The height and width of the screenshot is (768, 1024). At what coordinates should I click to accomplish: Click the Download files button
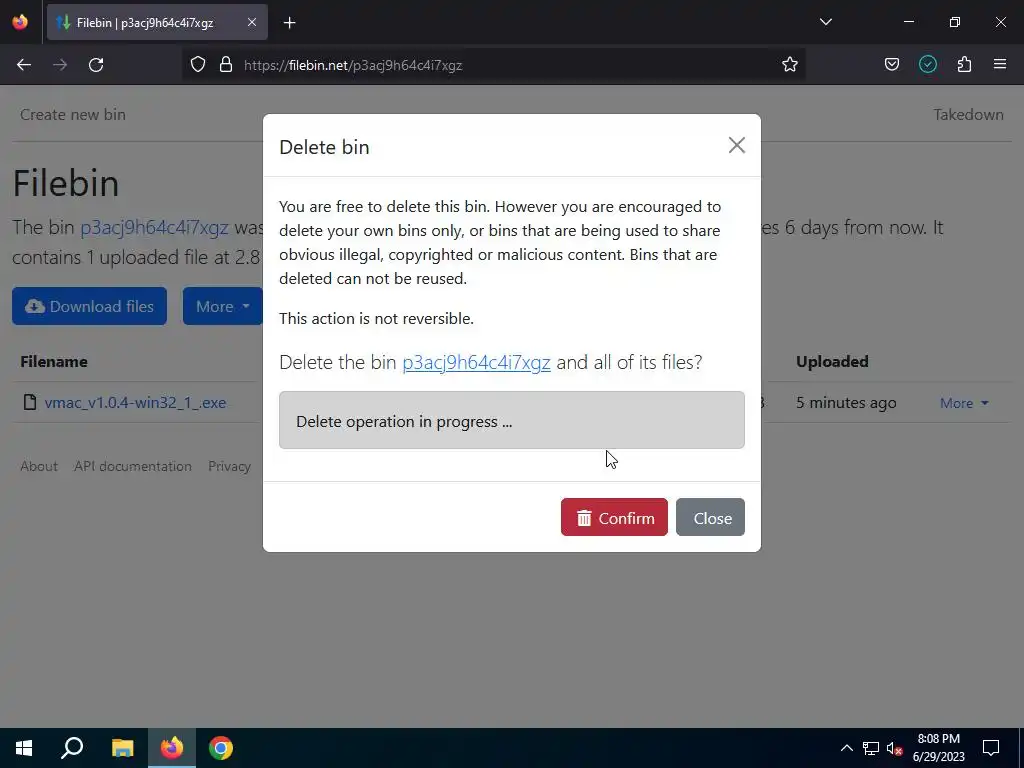(89, 306)
